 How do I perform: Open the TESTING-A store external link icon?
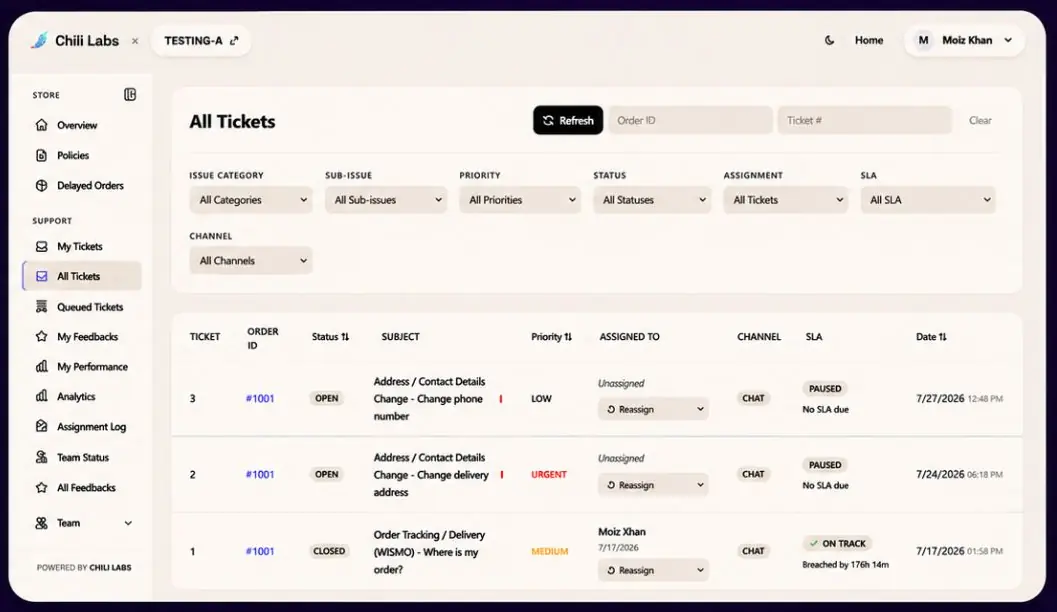pyautogui.click(x=234, y=40)
